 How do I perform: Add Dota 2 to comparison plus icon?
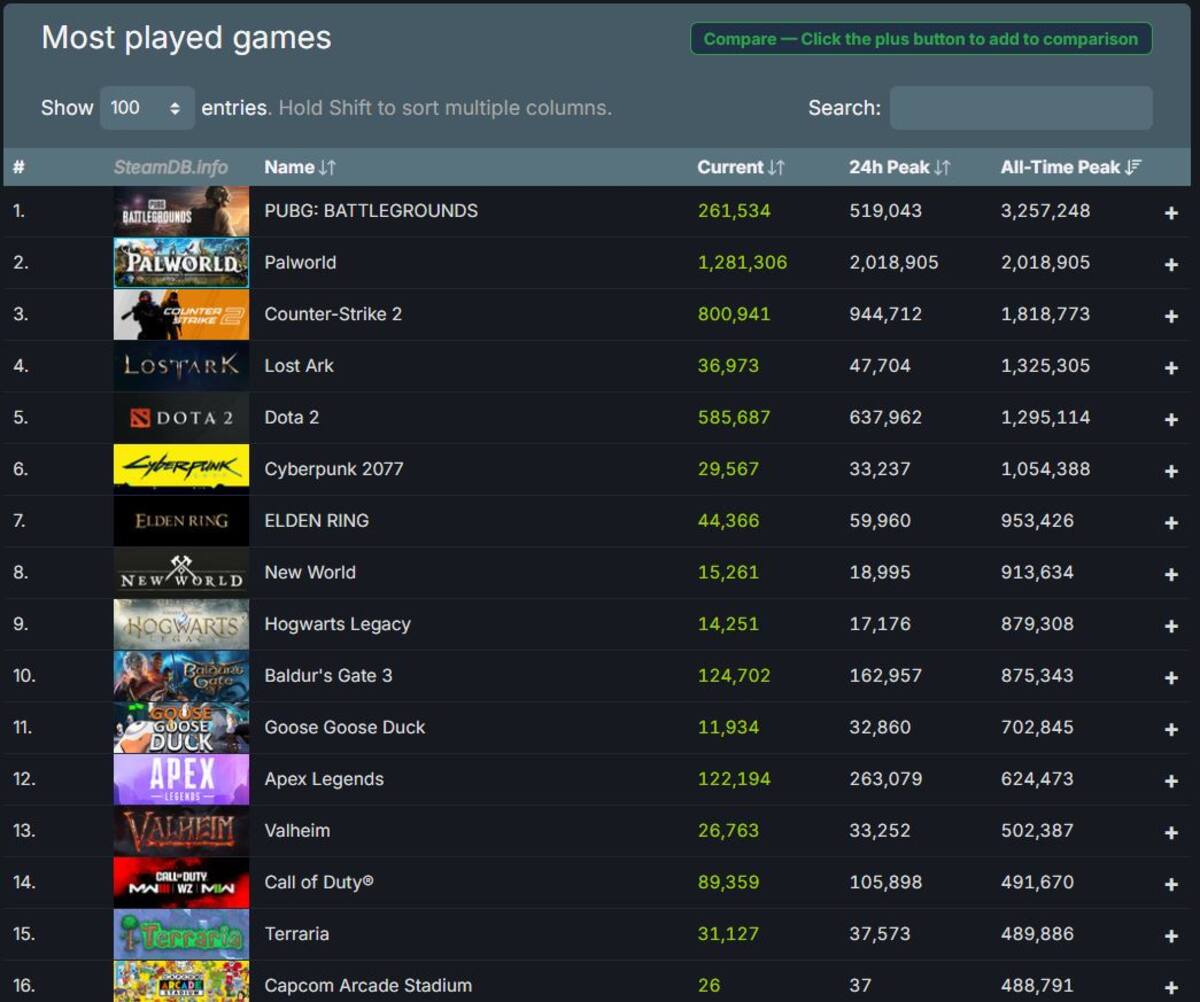[x=1171, y=420]
